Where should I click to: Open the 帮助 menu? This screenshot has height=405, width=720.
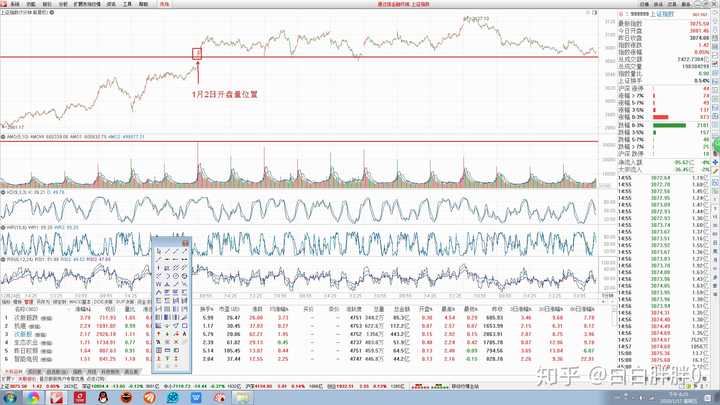click(x=143, y=4)
